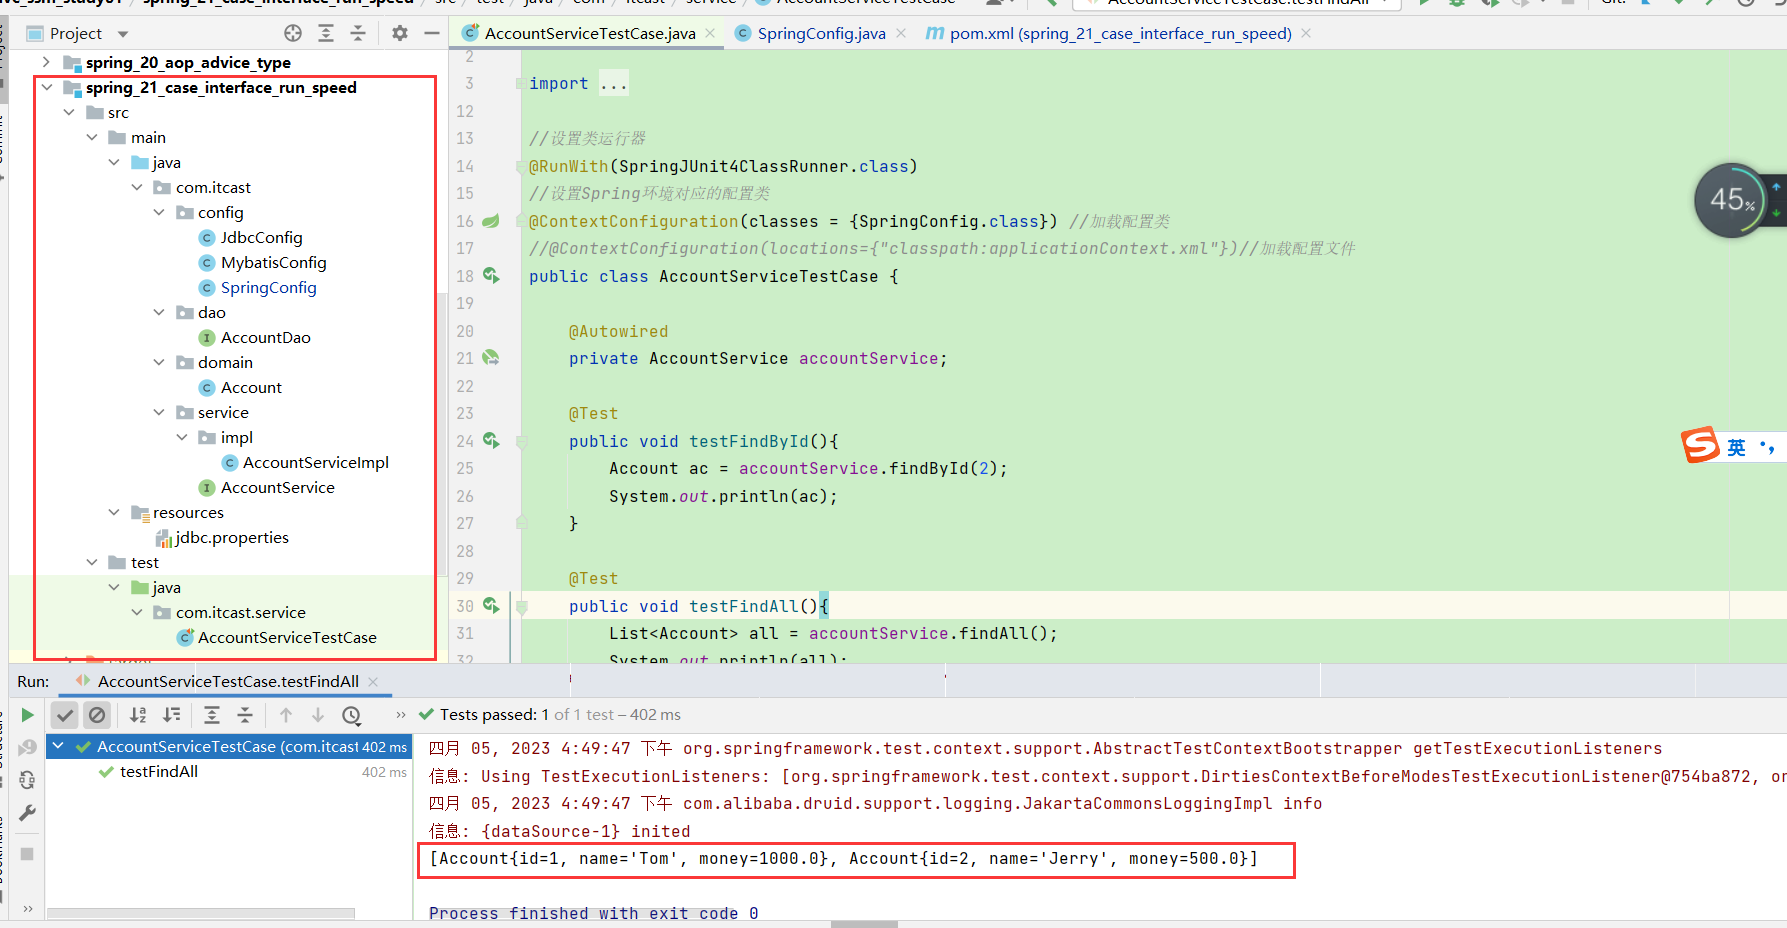Expand the spring_20_aop_advice_type module
This screenshot has height=928, width=1787.
point(46,62)
